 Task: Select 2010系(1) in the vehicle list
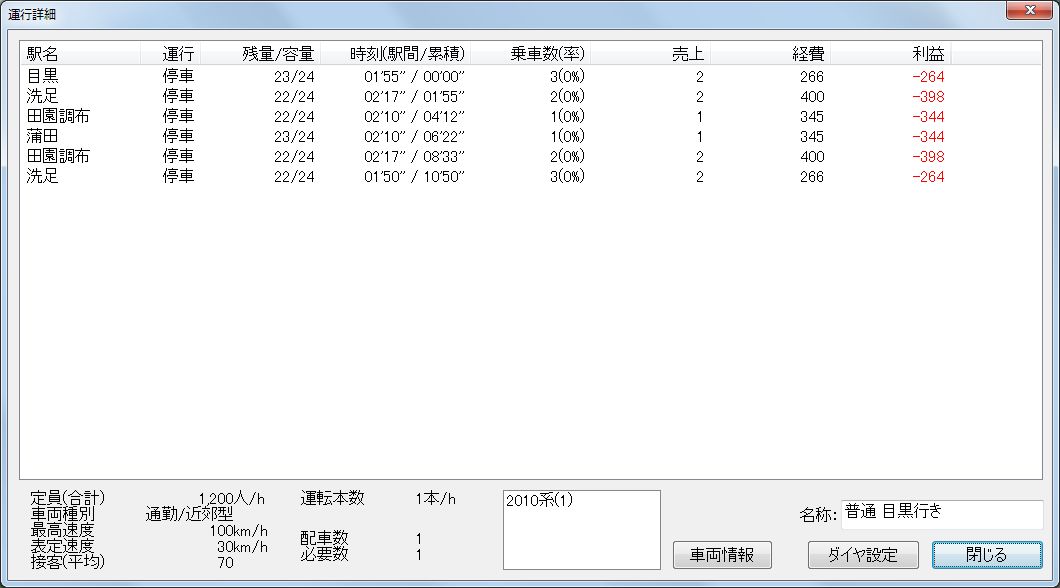[x=539, y=501]
